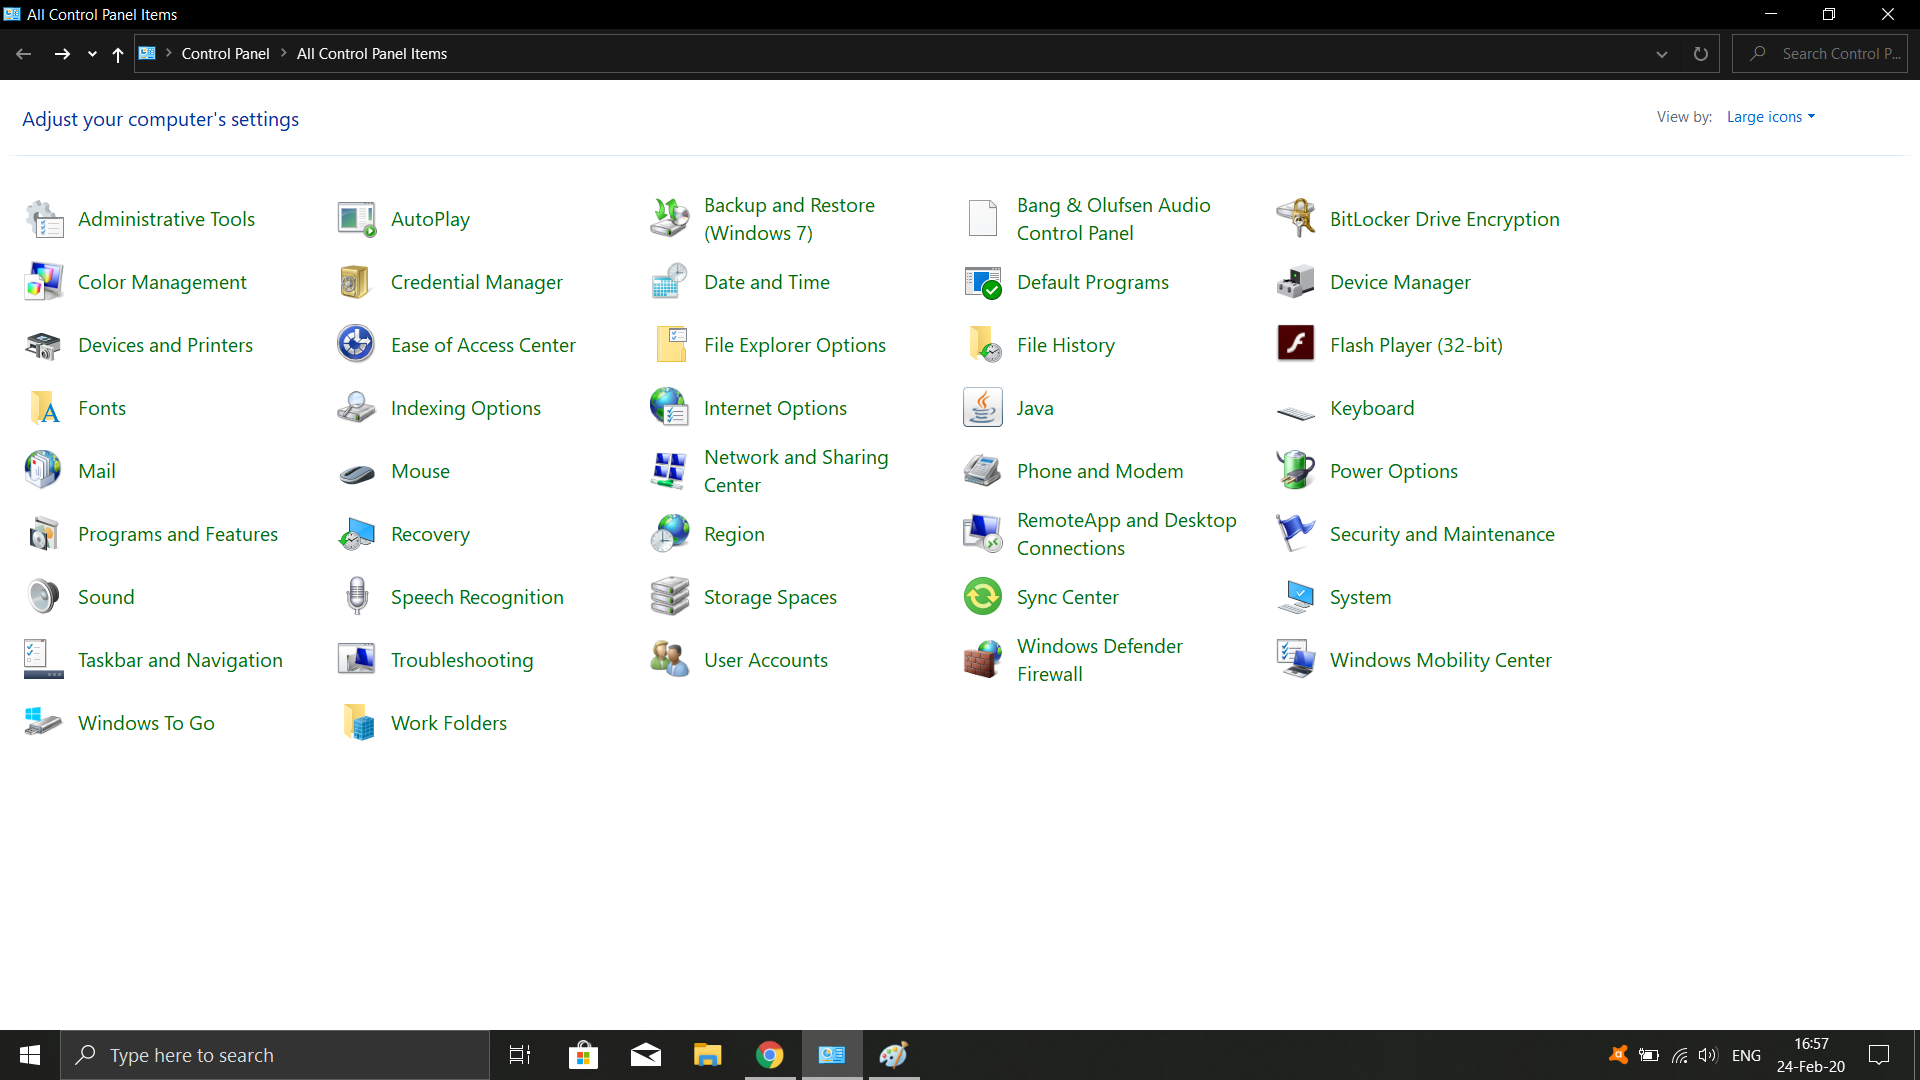Expand the address bar history dropdown
The height and width of the screenshot is (1080, 1920).
(1662, 54)
